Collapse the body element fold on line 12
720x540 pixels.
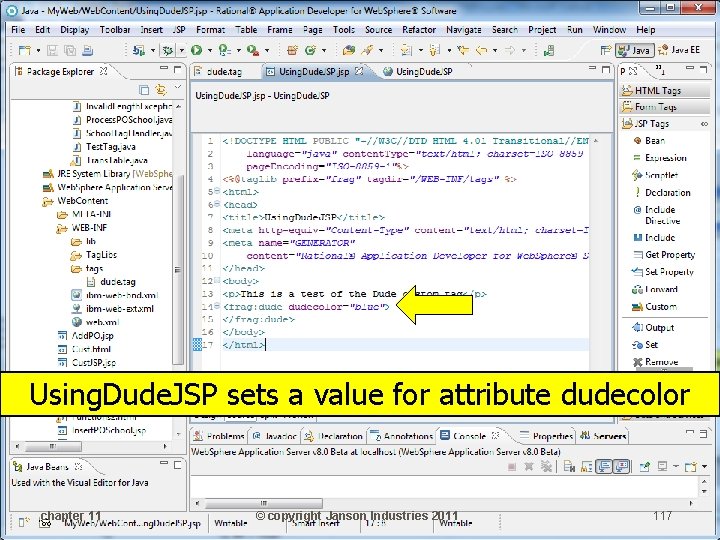point(217,280)
